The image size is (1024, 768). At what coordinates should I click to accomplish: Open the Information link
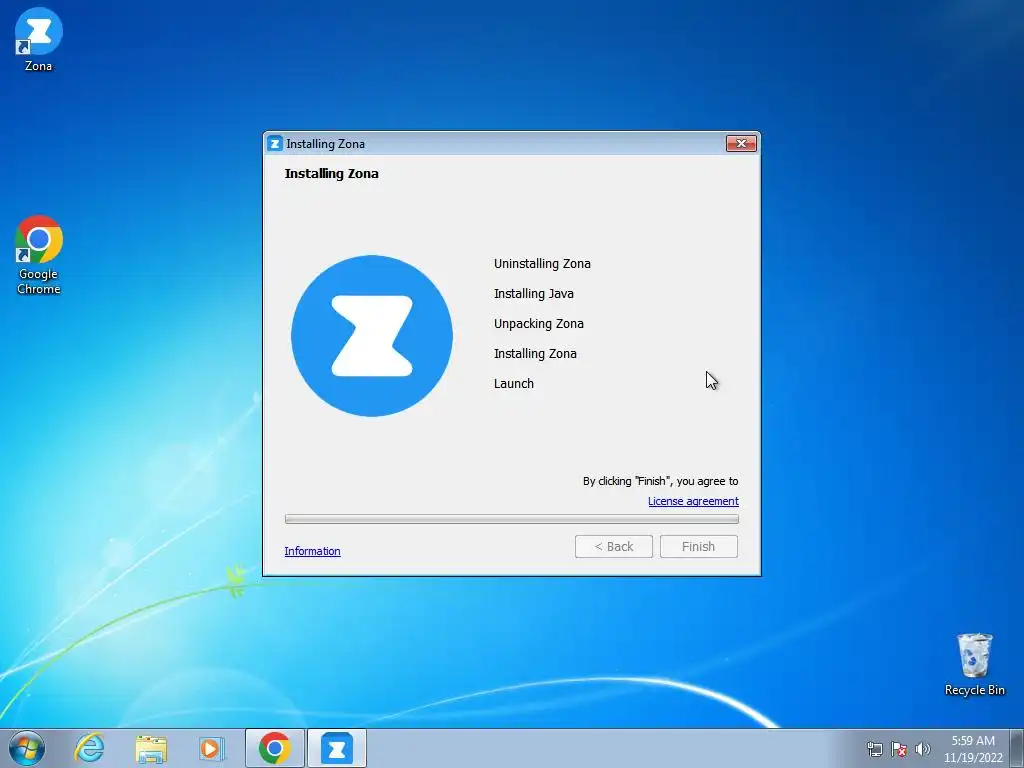(x=312, y=551)
